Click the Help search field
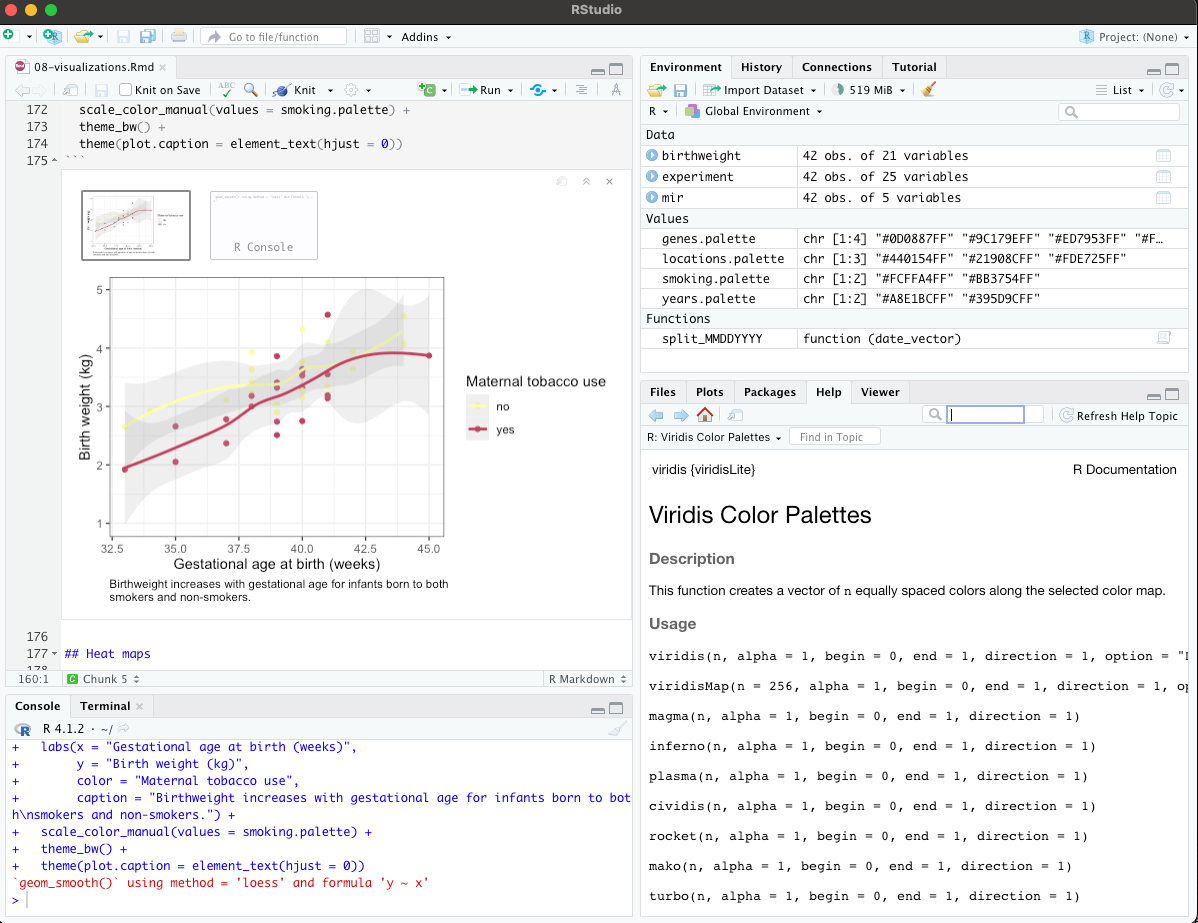 point(986,415)
